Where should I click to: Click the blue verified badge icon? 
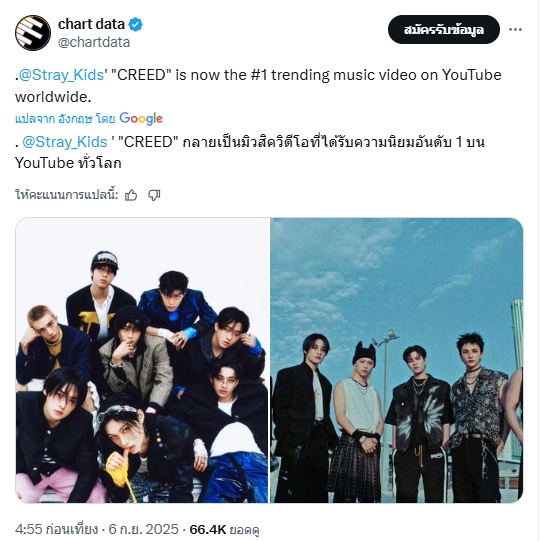pos(136,24)
